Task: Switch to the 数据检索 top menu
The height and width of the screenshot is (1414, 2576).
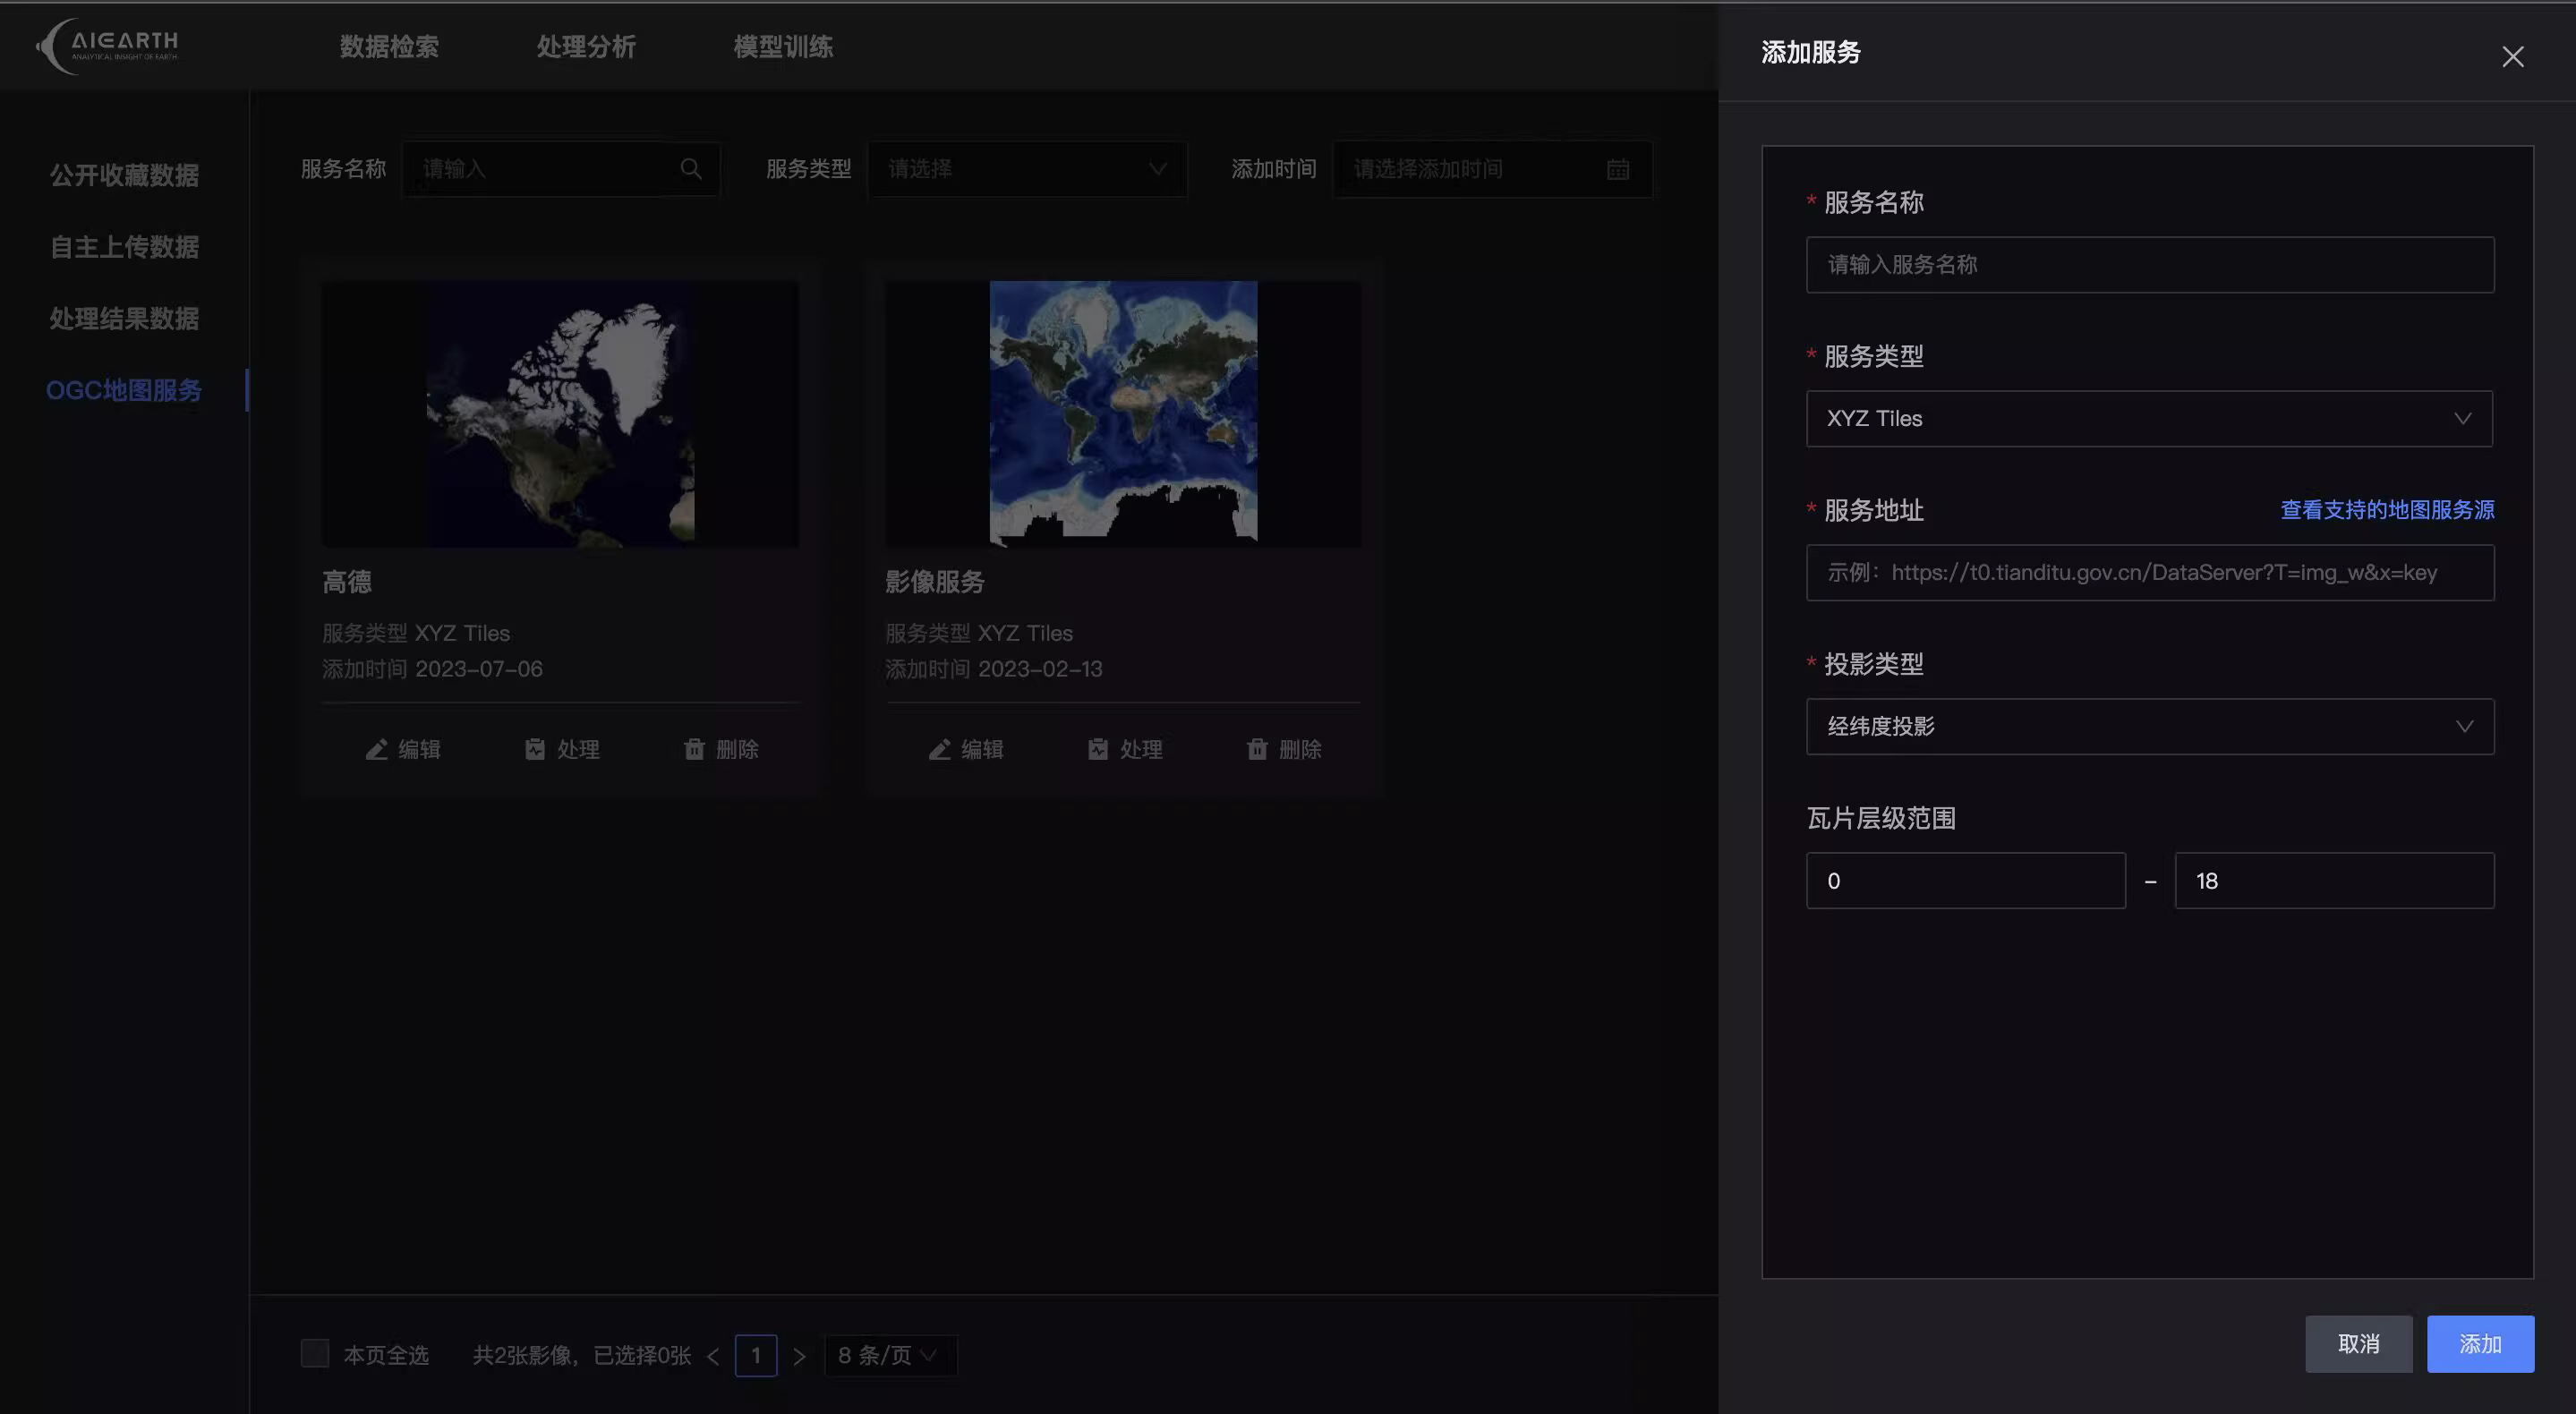Action: click(389, 46)
